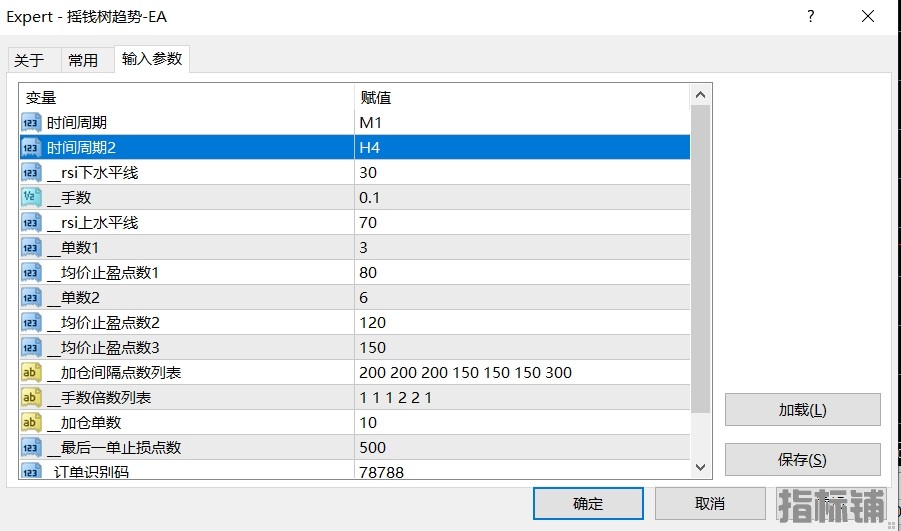The image size is (901, 531).
Task: Click the scrollbar down arrow
Action: [x=700, y=468]
